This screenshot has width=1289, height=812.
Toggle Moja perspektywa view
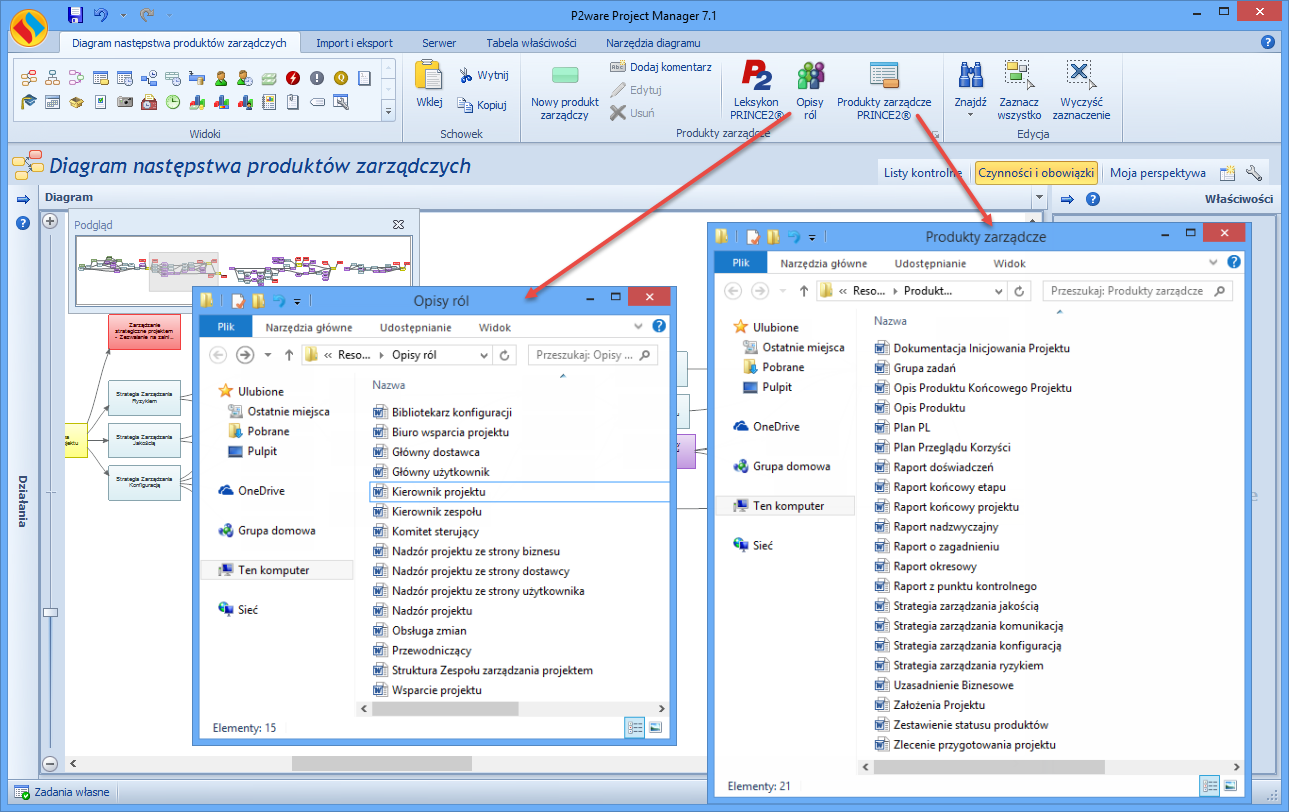[x=1158, y=173]
